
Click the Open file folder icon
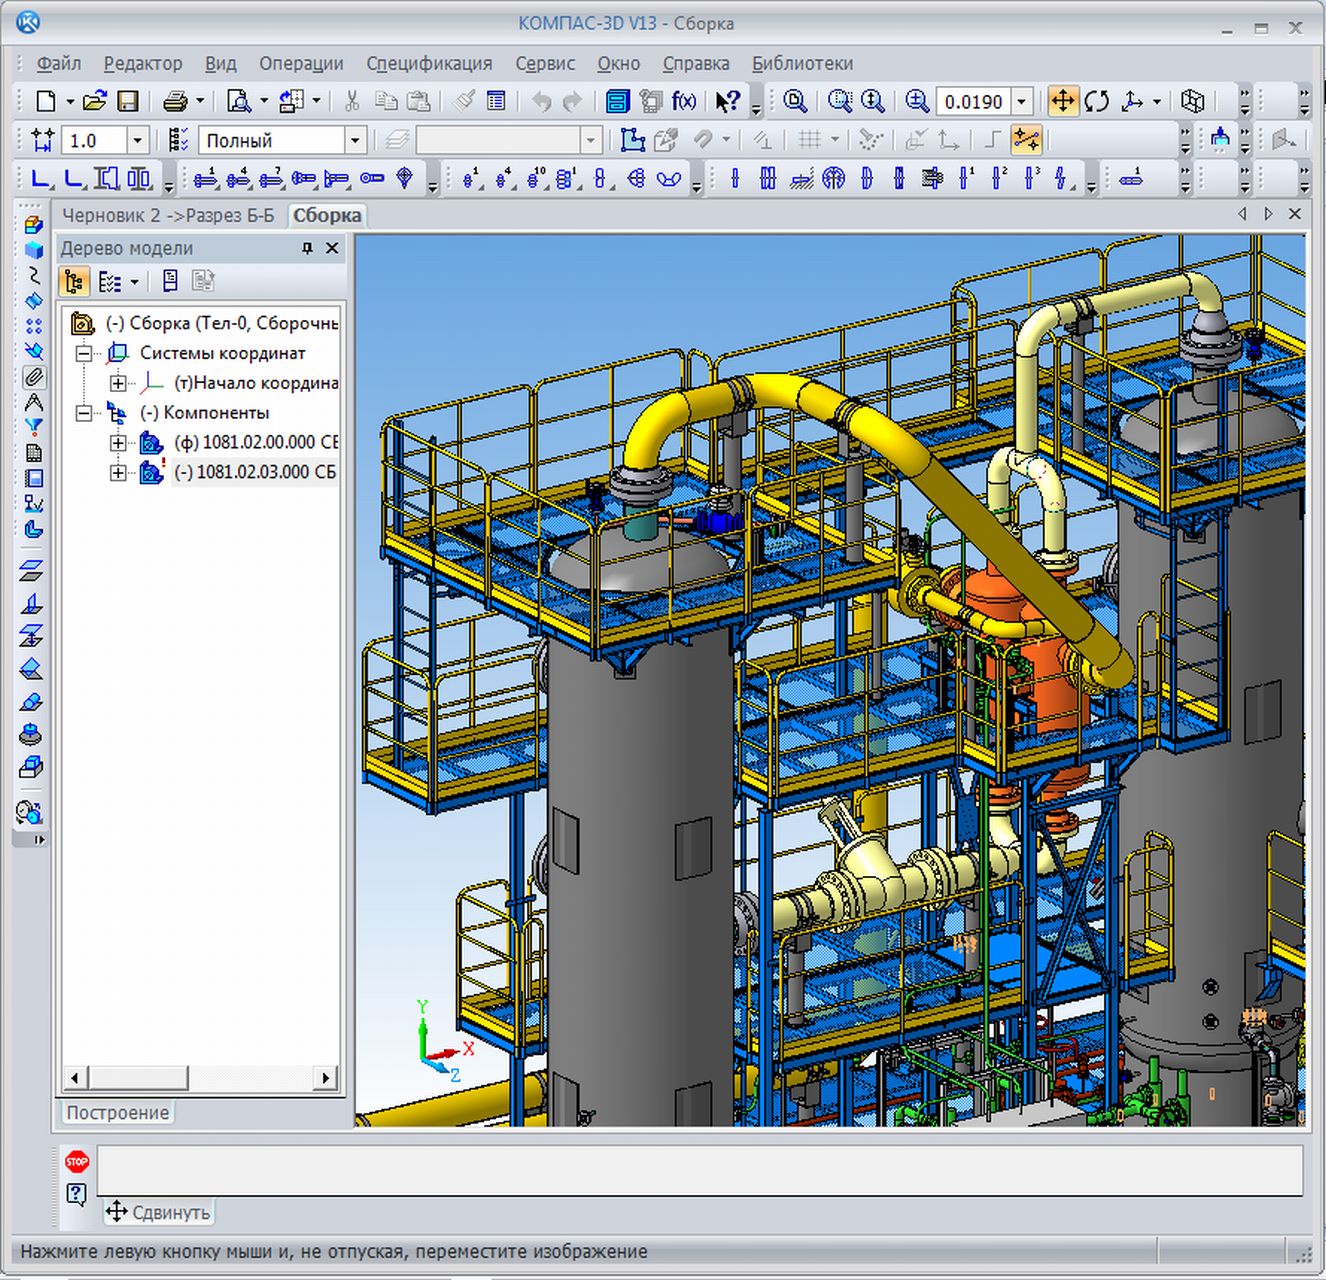[95, 101]
